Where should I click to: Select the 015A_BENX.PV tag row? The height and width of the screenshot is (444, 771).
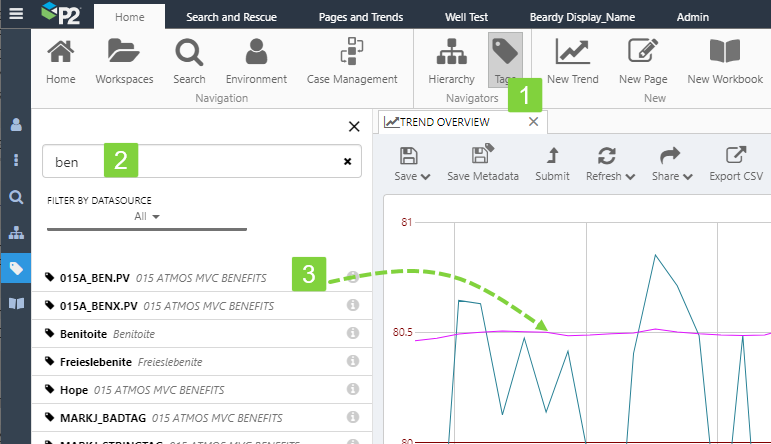click(202, 306)
